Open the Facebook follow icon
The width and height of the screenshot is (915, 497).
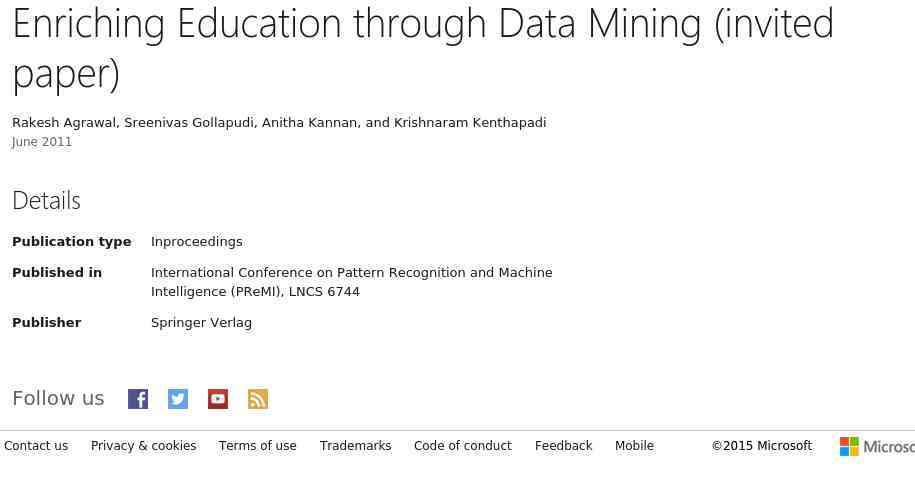(x=138, y=399)
